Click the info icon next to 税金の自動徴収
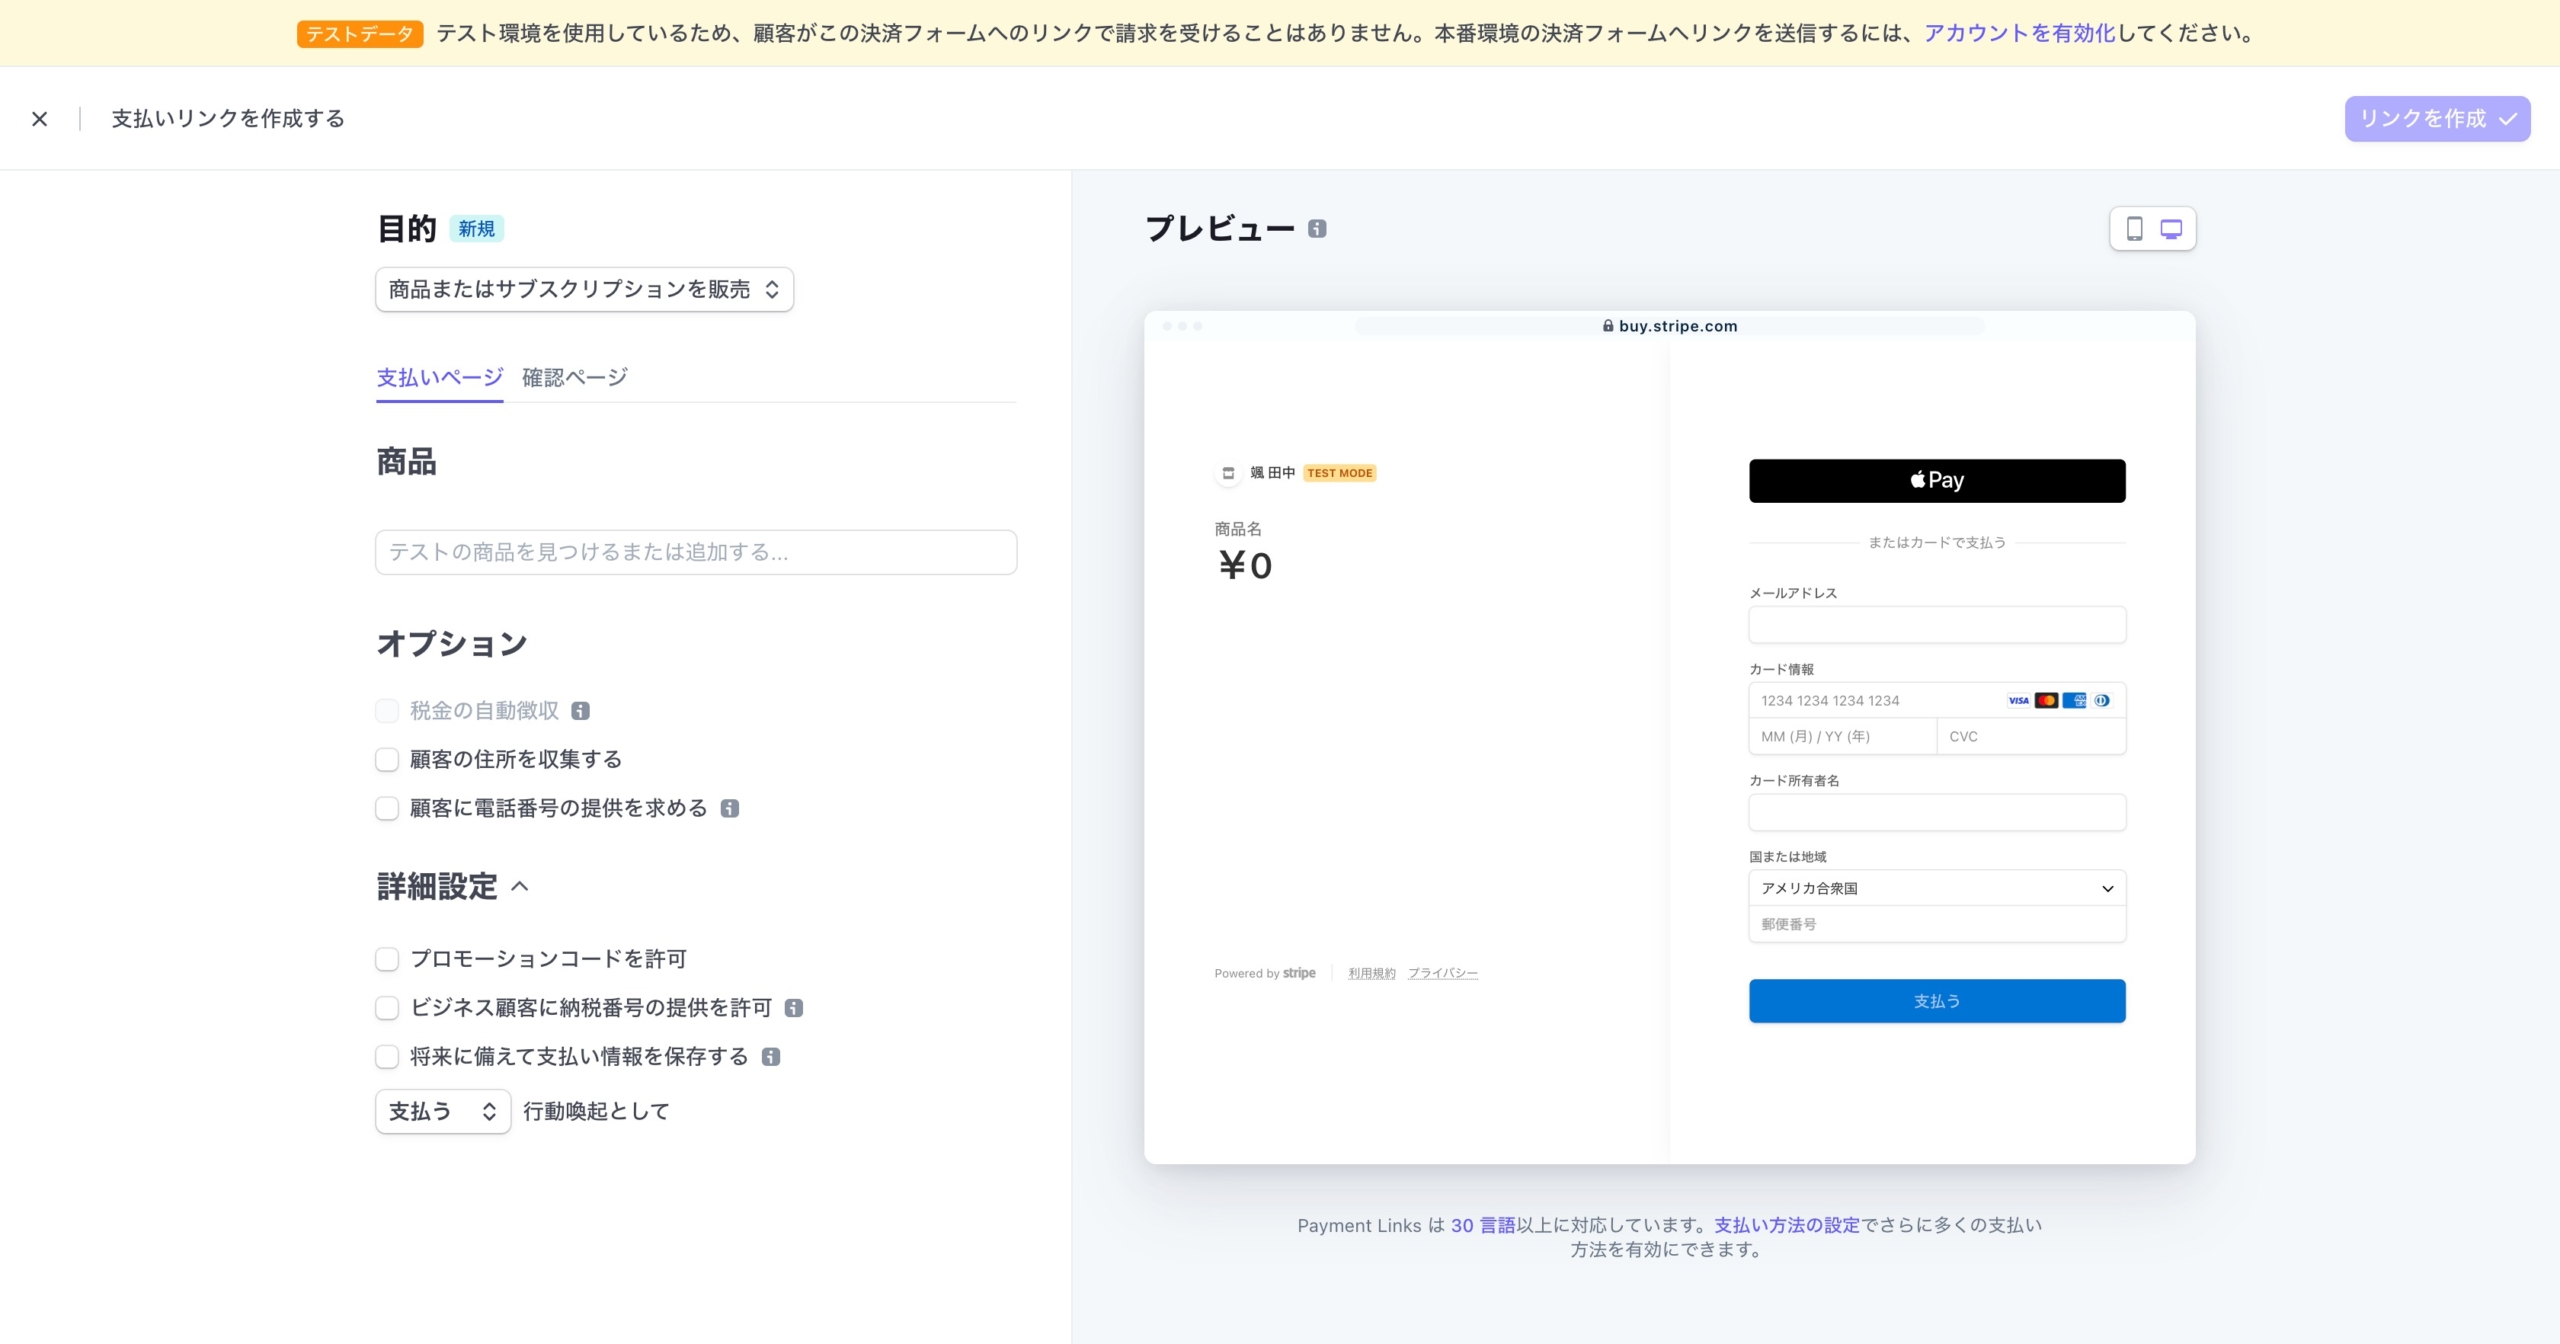Image resolution: width=2560 pixels, height=1344 pixels. pyautogui.click(x=581, y=710)
